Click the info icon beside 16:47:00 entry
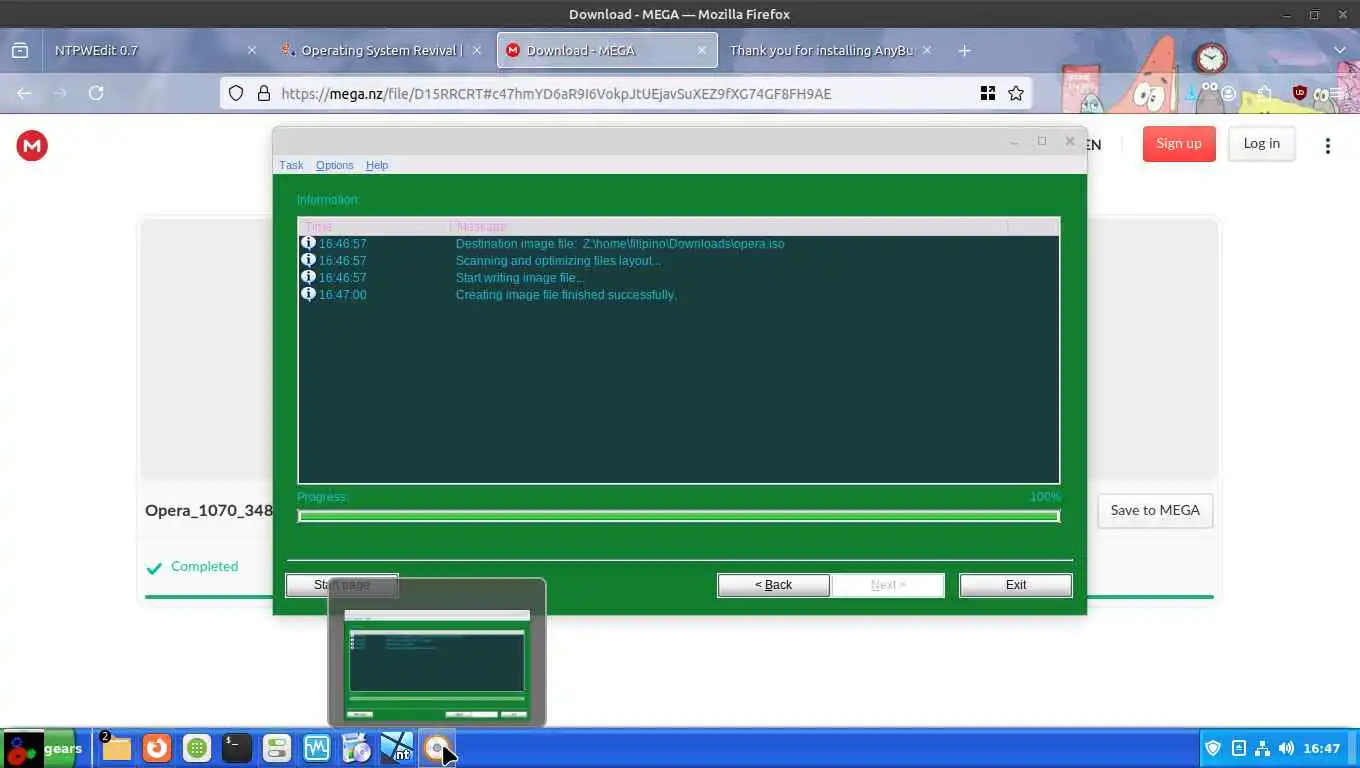The image size is (1360, 768). (x=308, y=294)
